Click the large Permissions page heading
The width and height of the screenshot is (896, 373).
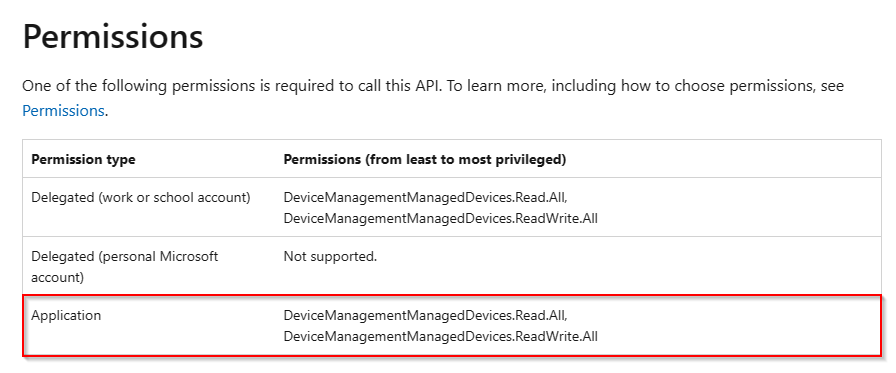click(113, 37)
